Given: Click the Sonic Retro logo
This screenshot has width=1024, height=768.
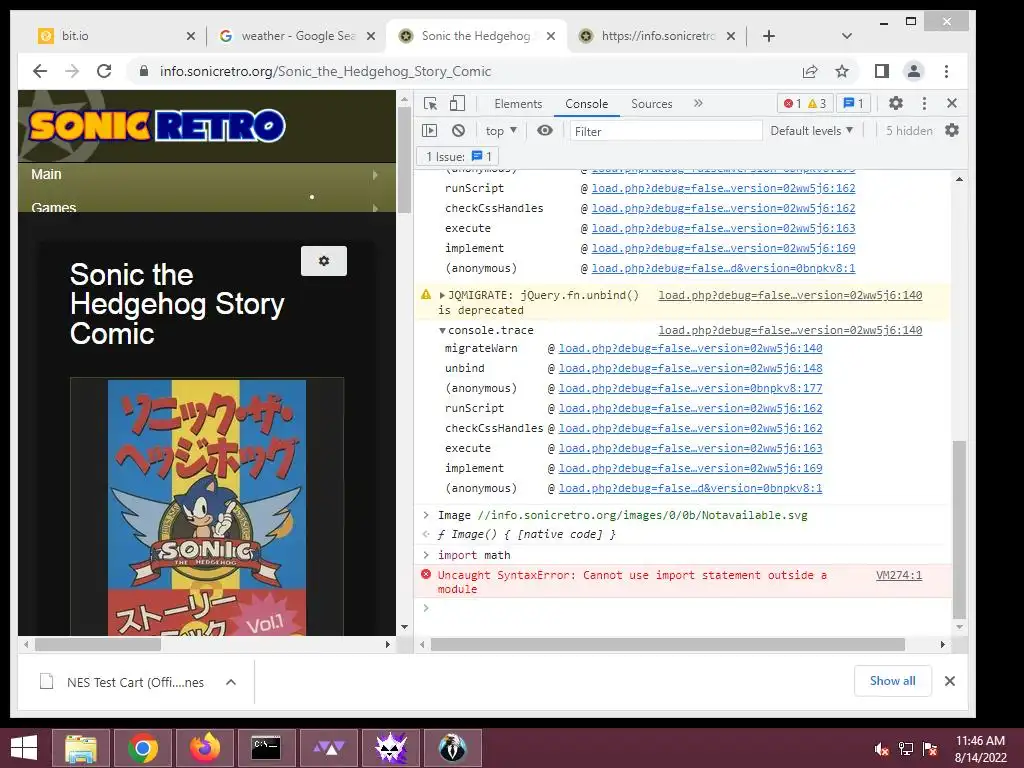Looking at the screenshot, I should [x=157, y=126].
